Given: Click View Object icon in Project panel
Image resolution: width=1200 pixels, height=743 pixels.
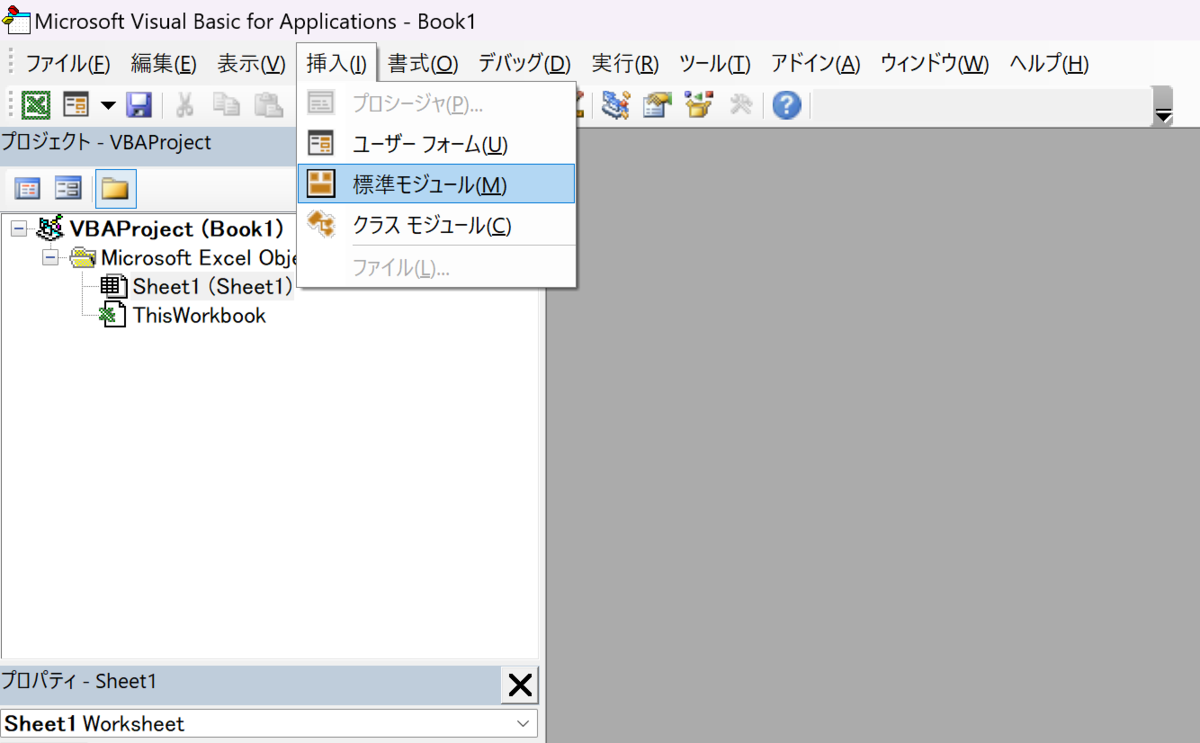Looking at the screenshot, I should [68, 188].
